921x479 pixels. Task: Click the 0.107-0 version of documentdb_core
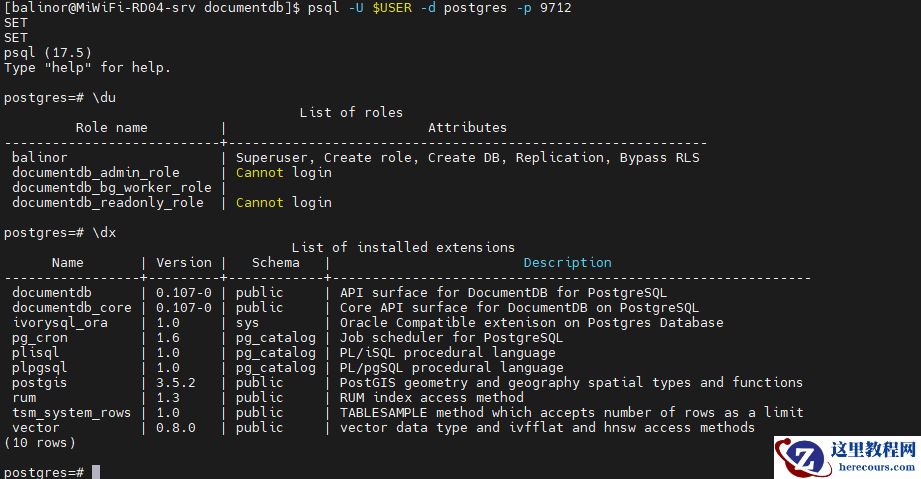click(184, 307)
